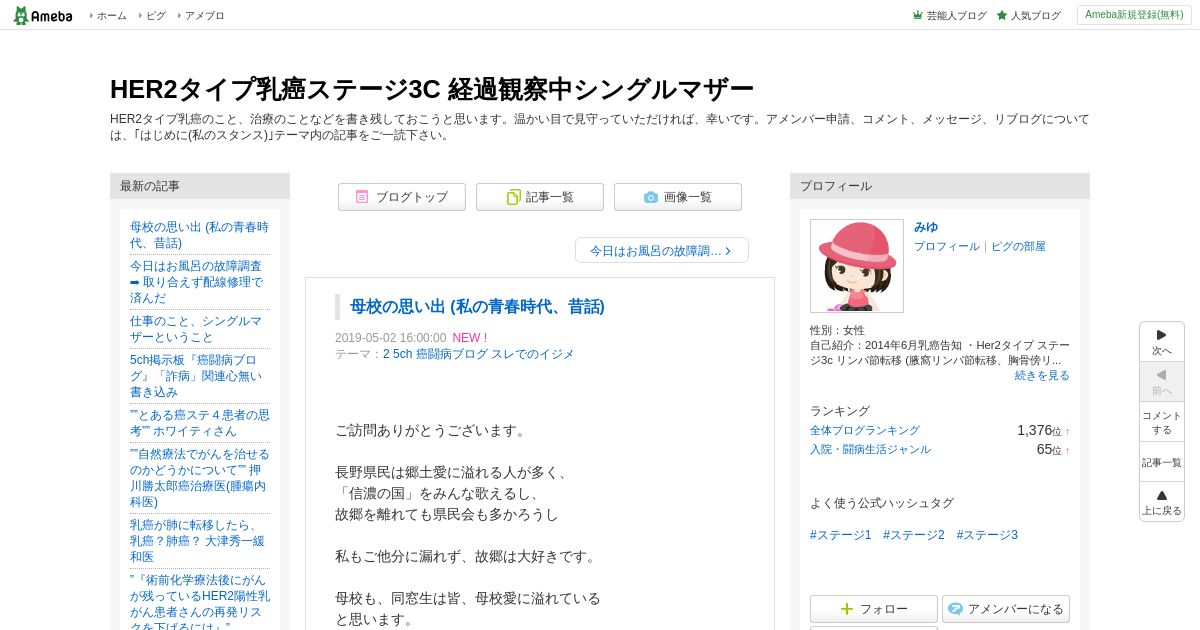Open sidebar article 術前化学療法後にがんが残っている

pos(200,602)
